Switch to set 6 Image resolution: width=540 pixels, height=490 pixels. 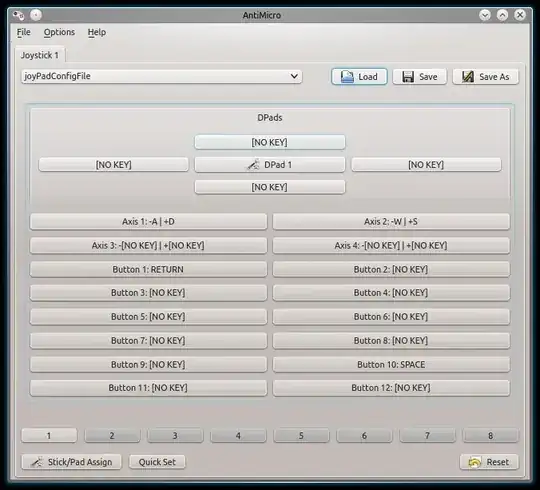364,436
